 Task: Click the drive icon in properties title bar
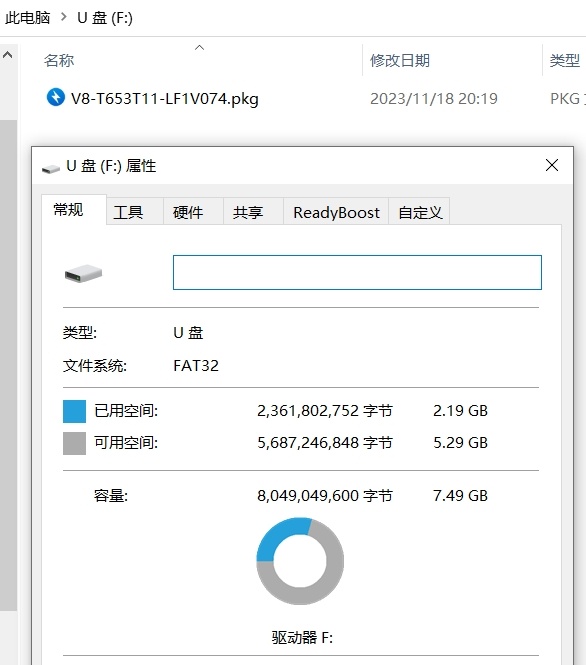pos(50,169)
